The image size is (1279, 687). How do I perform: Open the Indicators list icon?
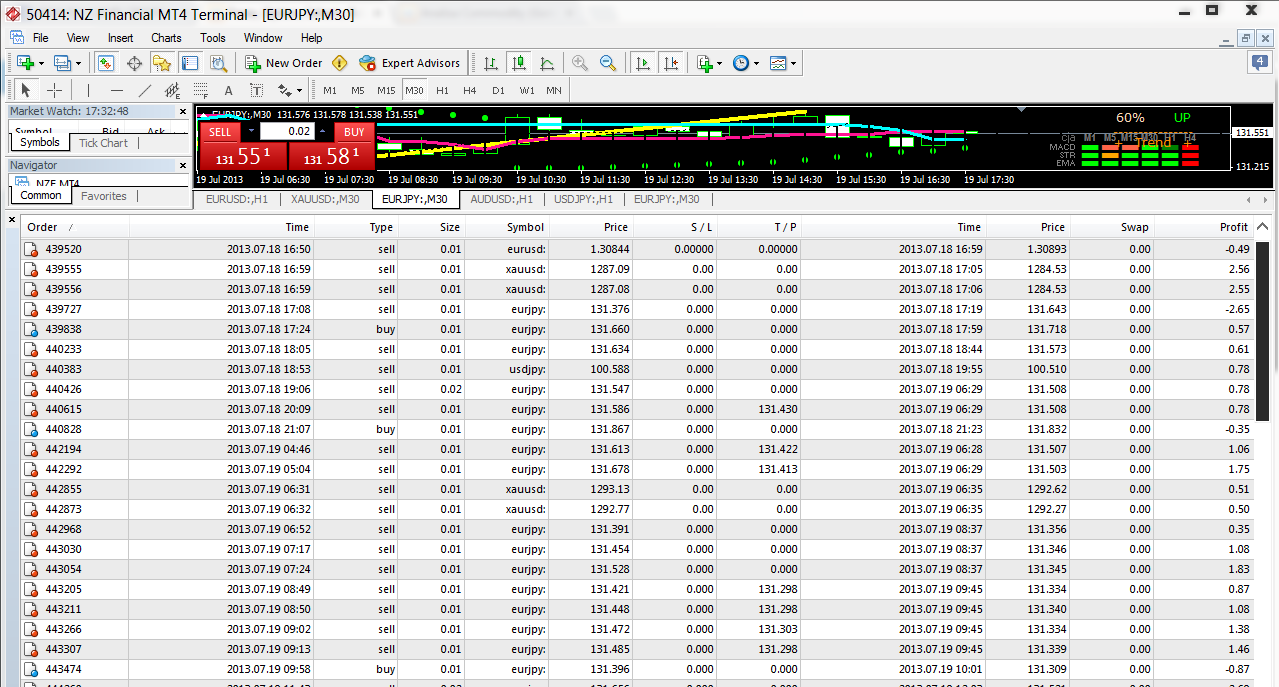point(704,63)
